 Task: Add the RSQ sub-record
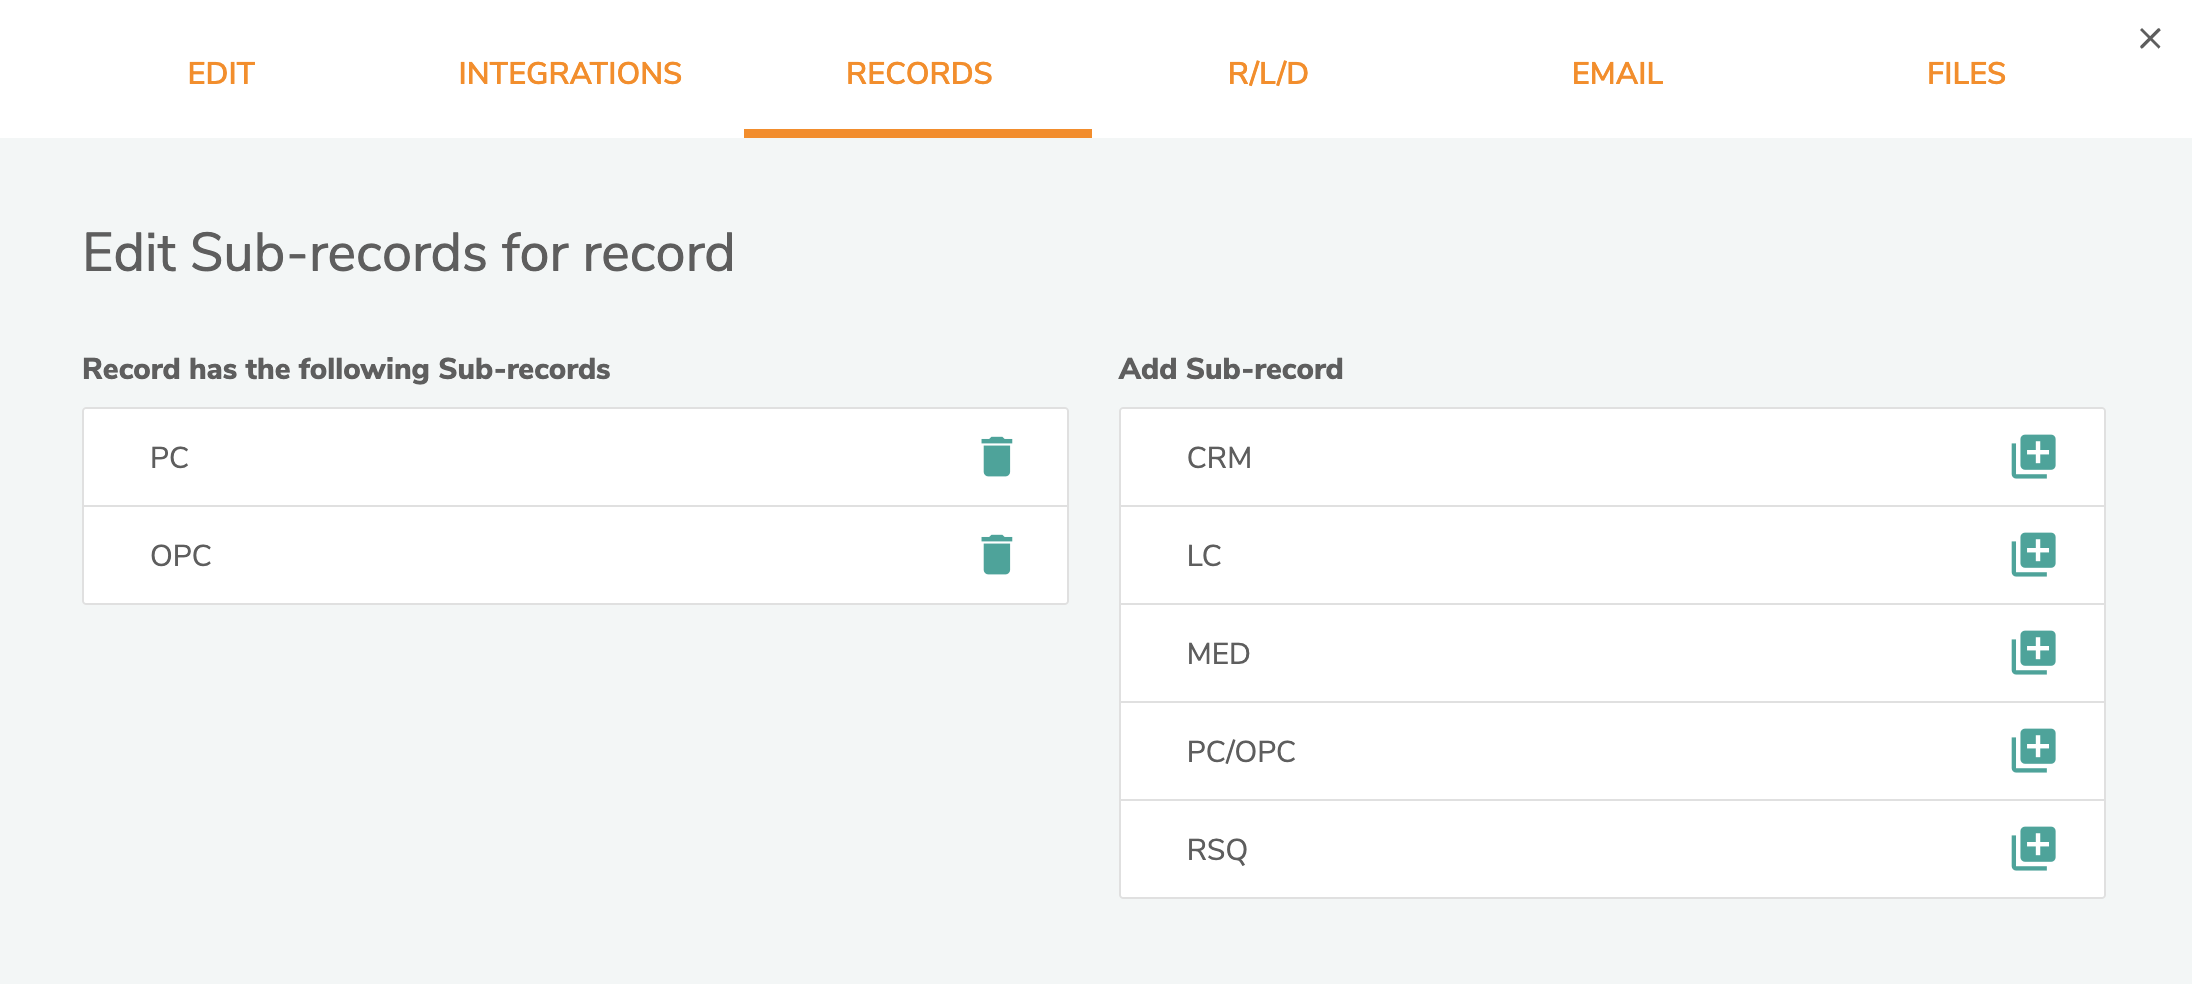[2033, 849]
